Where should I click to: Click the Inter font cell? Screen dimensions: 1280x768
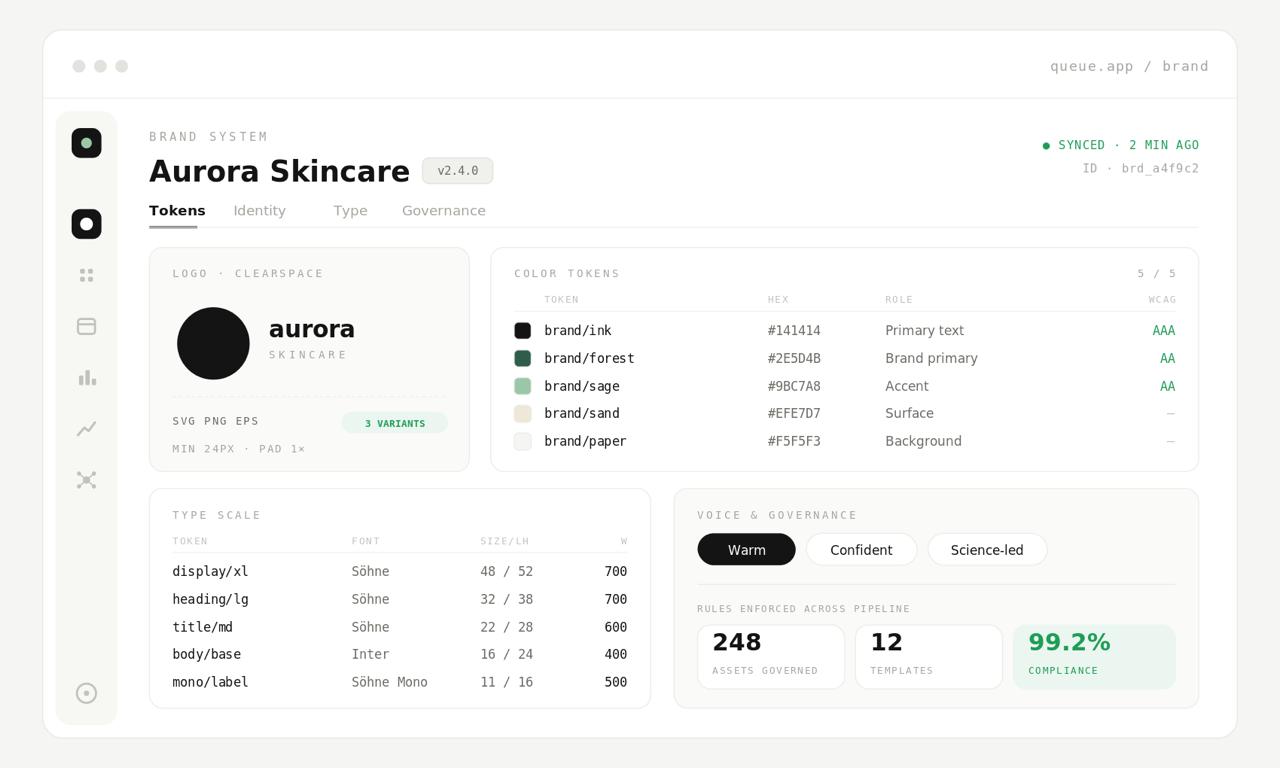tap(370, 654)
